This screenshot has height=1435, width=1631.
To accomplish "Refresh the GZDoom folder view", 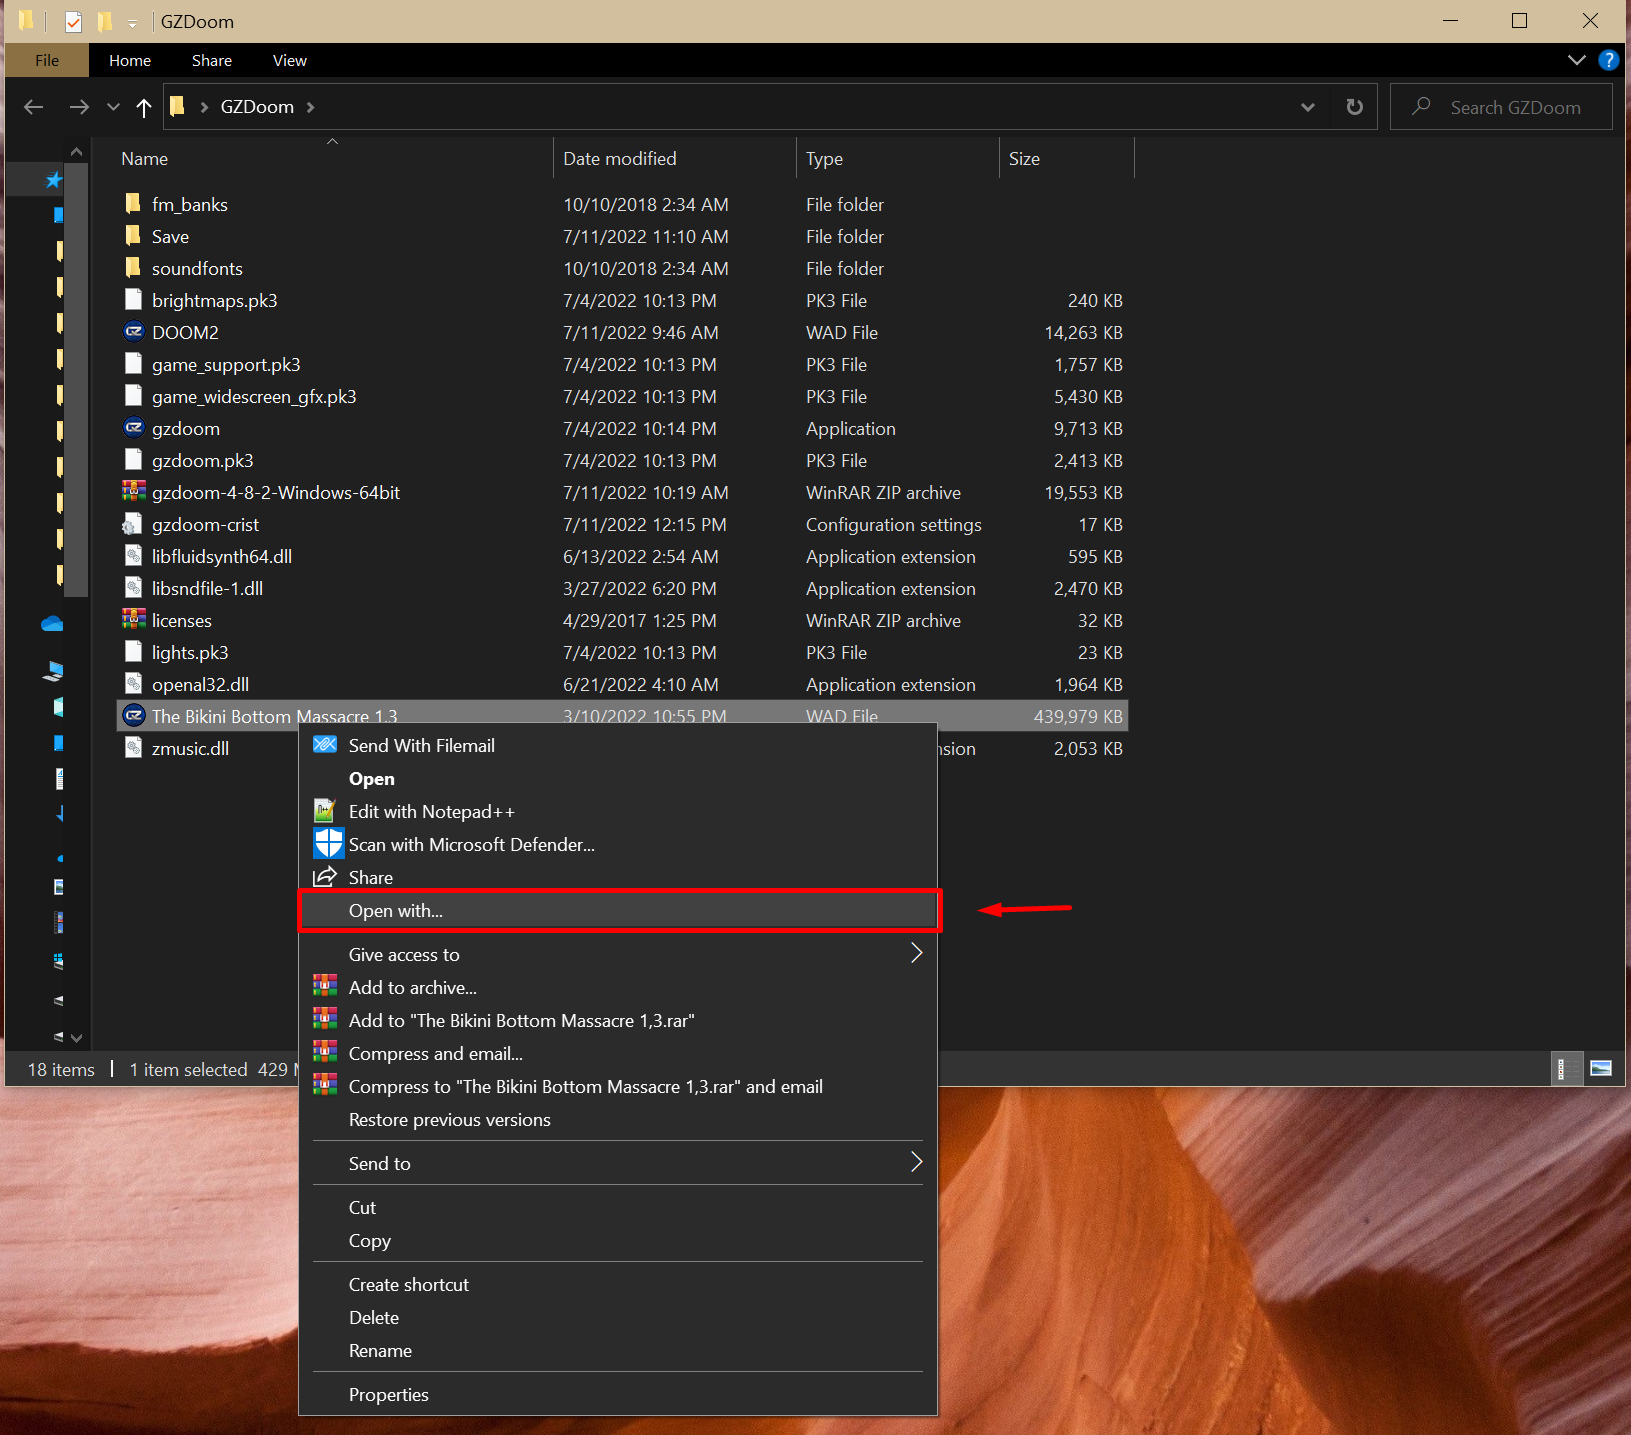I will (1355, 107).
